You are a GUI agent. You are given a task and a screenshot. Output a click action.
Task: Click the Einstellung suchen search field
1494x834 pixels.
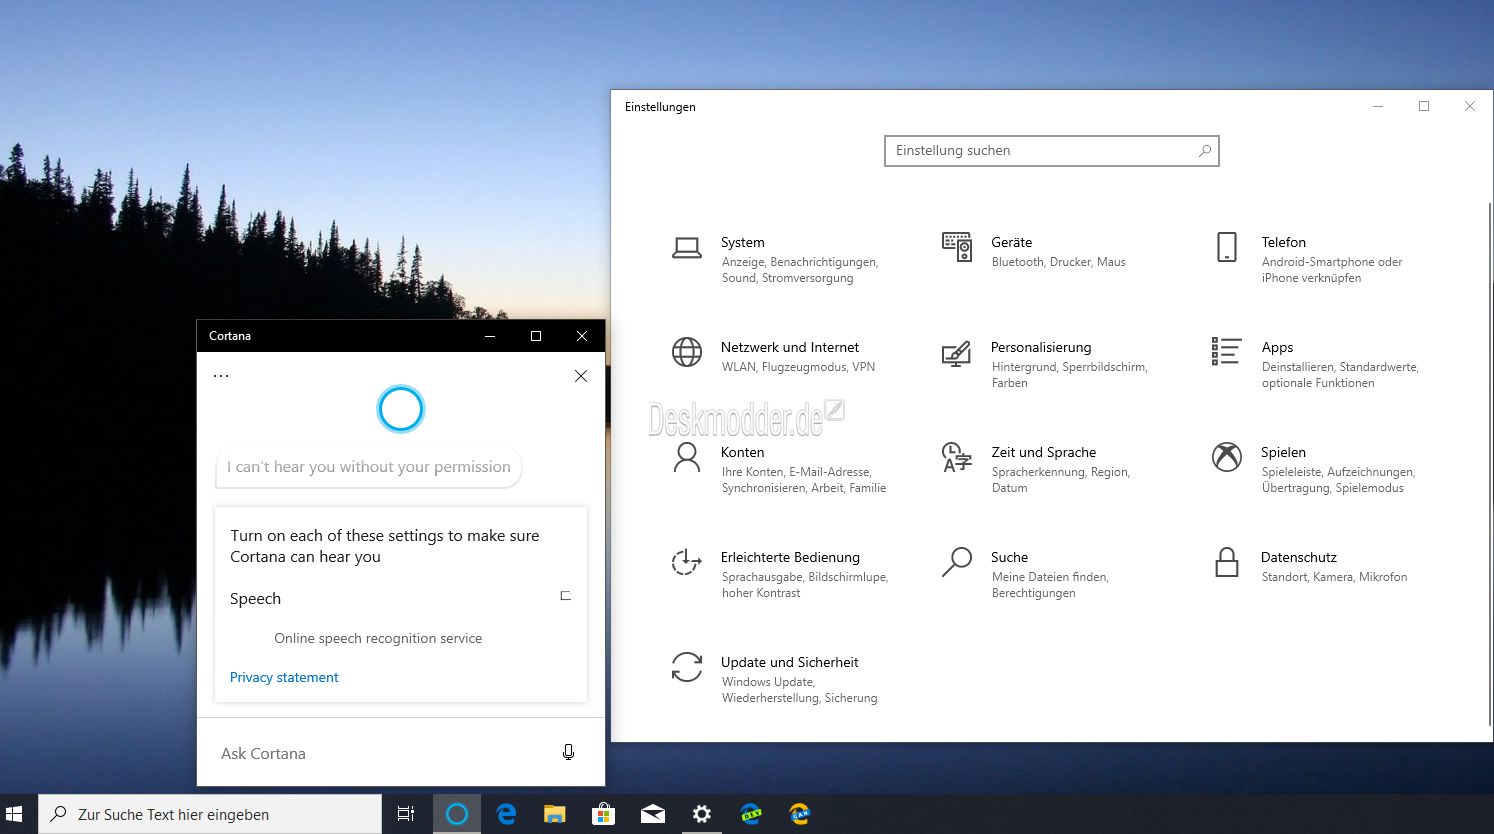coord(1052,151)
